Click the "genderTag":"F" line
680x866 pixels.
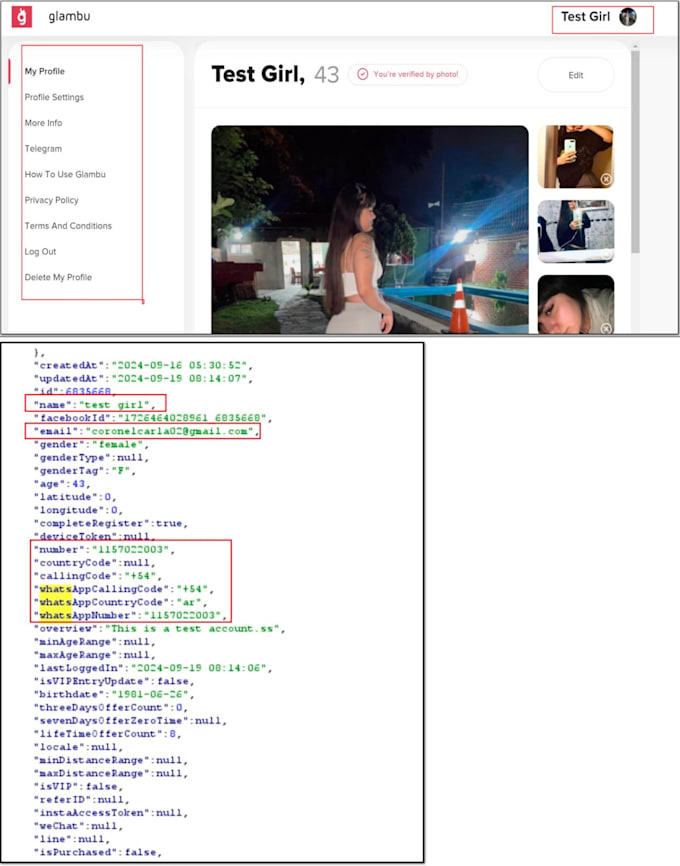coord(85,471)
